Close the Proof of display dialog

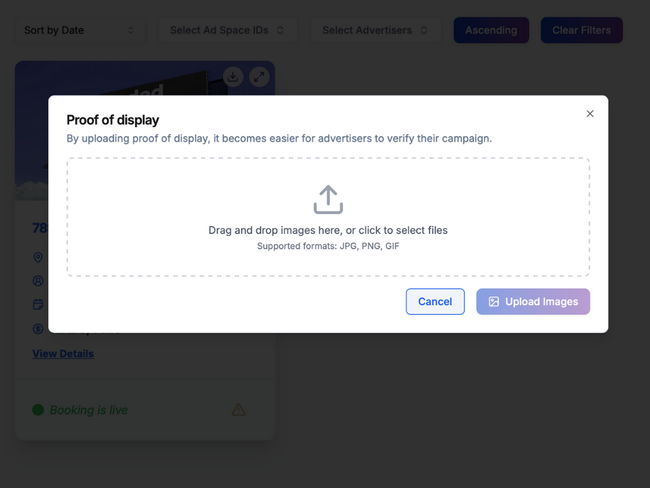[x=590, y=114]
